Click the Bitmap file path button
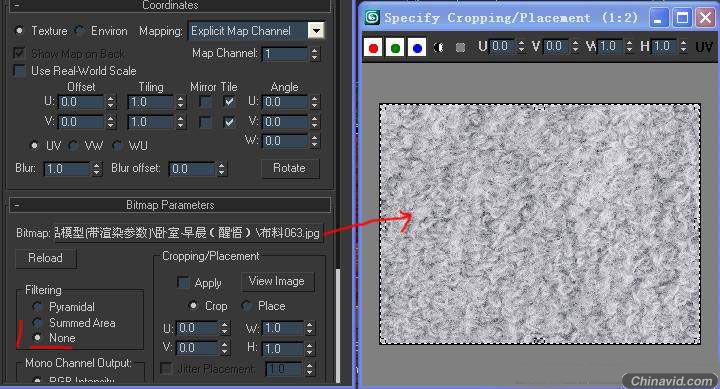 point(188,233)
